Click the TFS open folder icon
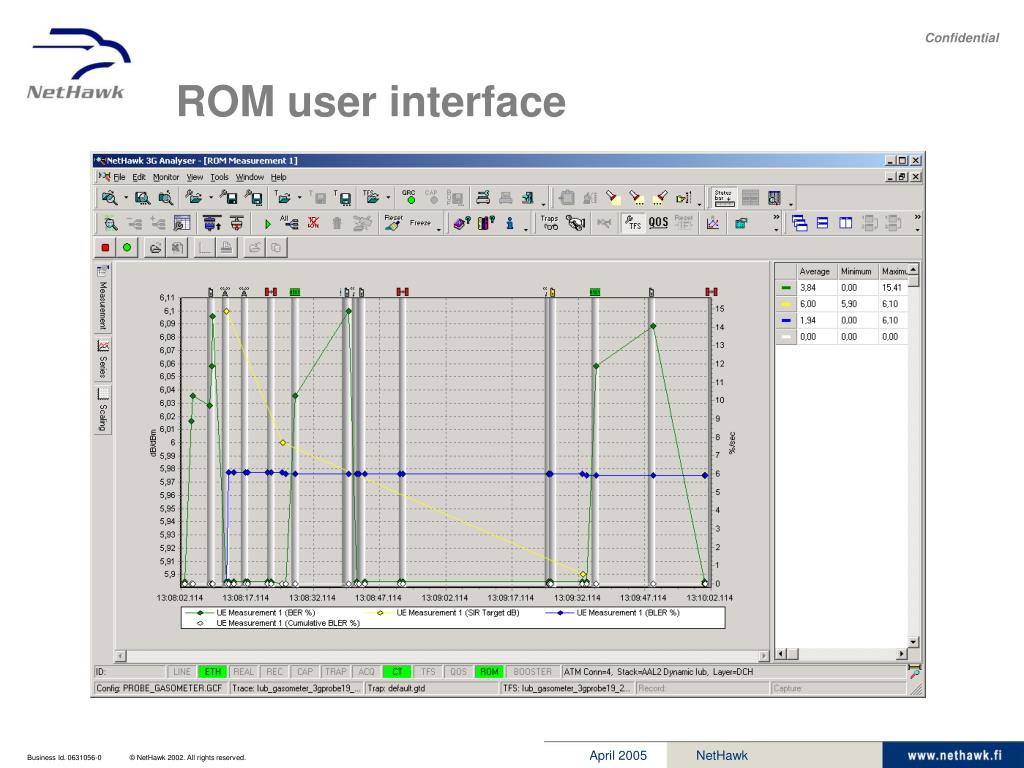The width and height of the screenshot is (1024, 768). [x=371, y=197]
